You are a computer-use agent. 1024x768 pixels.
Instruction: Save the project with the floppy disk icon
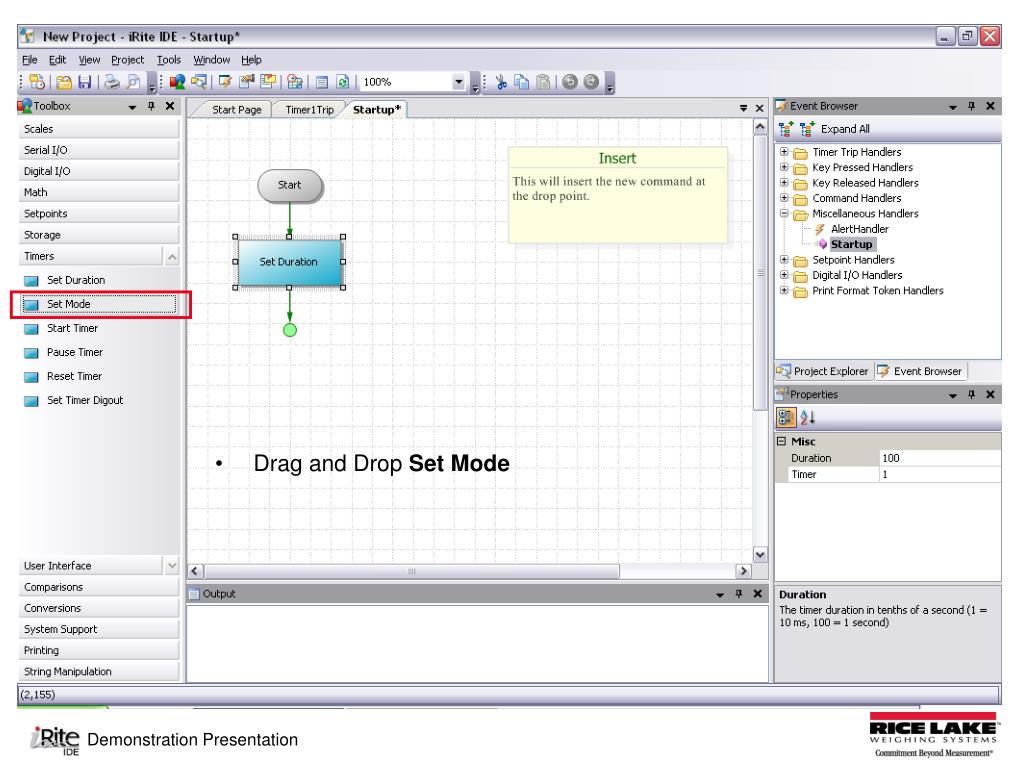[x=84, y=82]
